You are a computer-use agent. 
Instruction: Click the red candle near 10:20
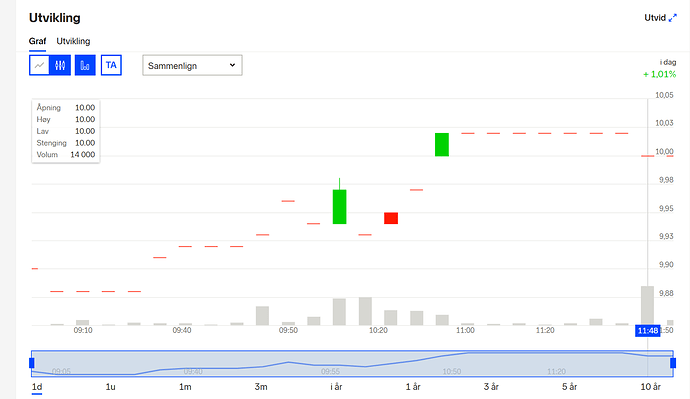tap(391, 218)
